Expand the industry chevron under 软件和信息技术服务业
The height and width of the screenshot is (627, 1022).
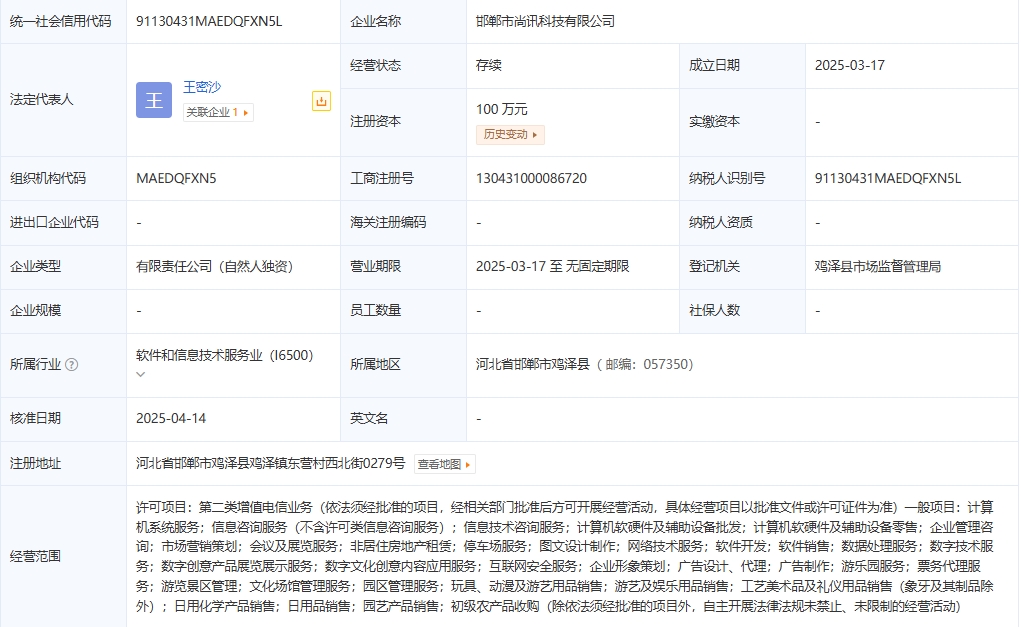coord(141,374)
